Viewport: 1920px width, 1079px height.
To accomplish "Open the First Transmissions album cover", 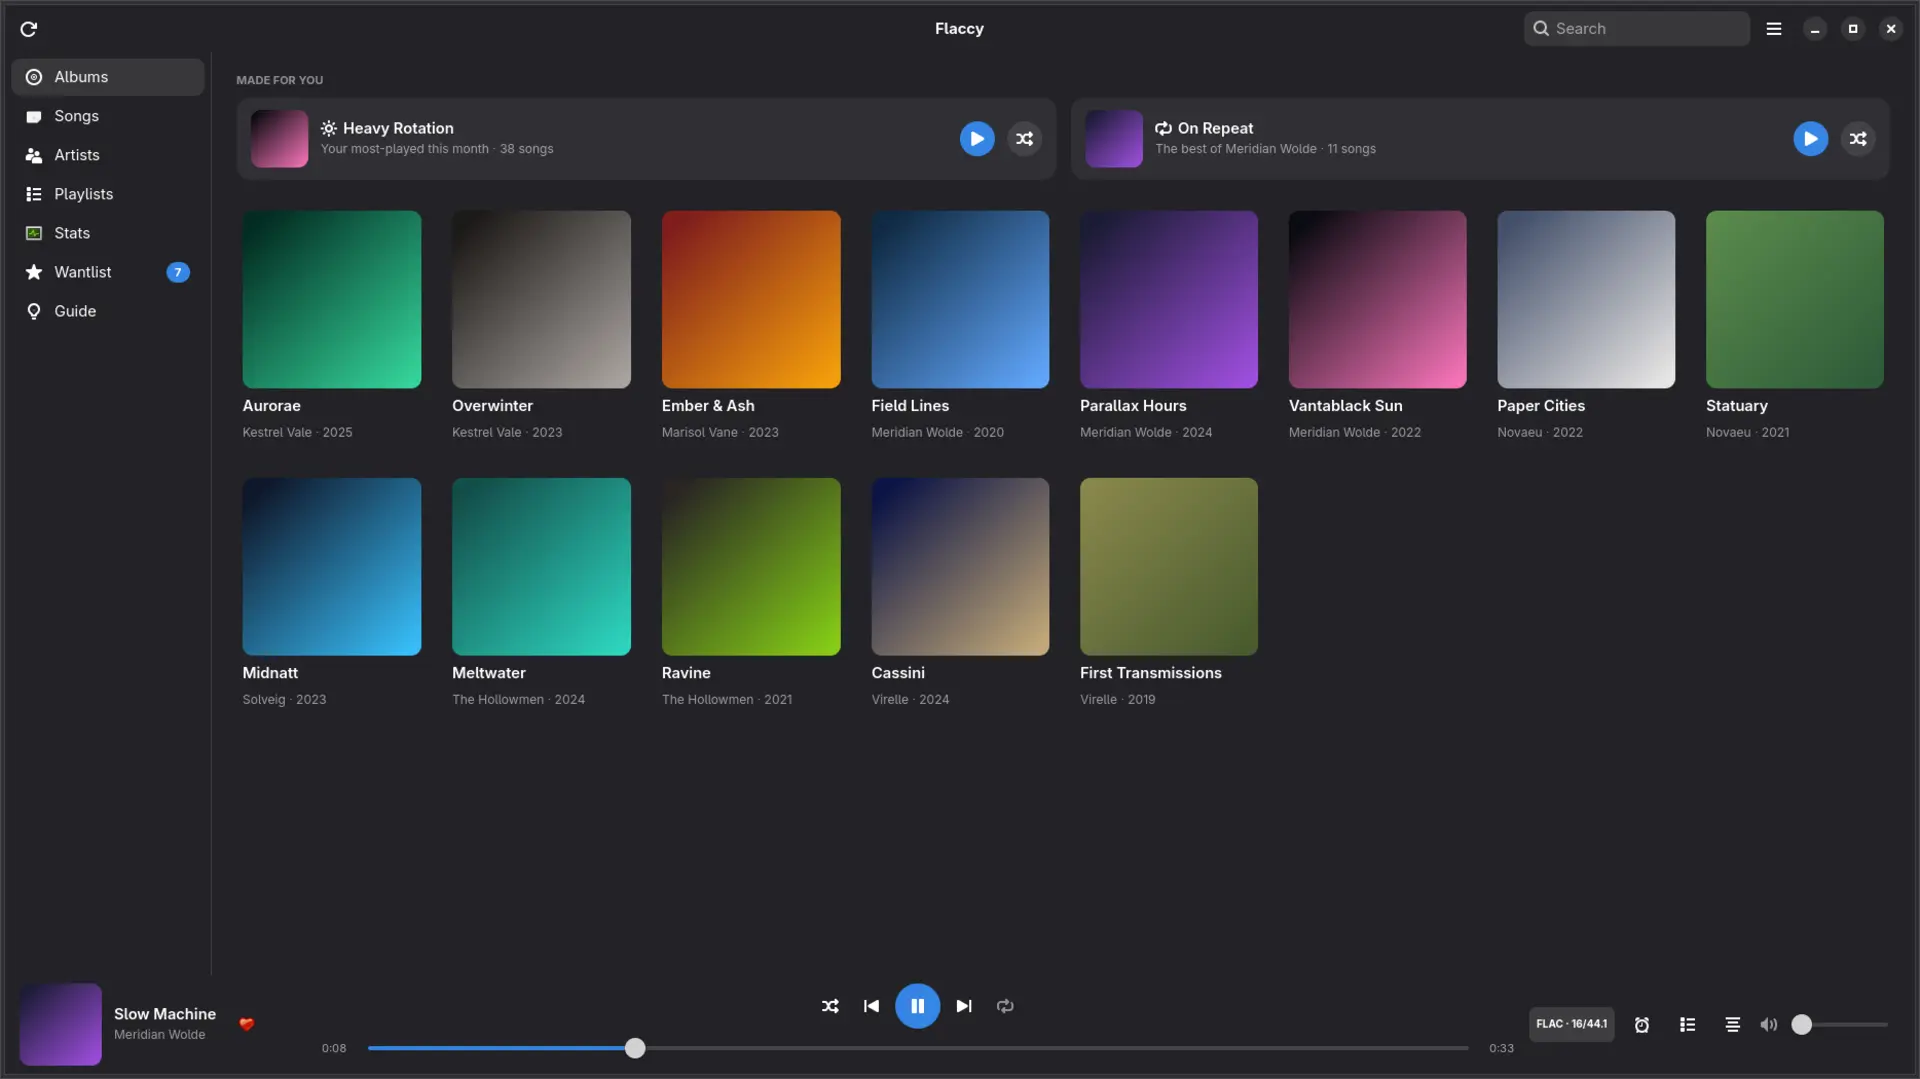I will coord(1169,567).
